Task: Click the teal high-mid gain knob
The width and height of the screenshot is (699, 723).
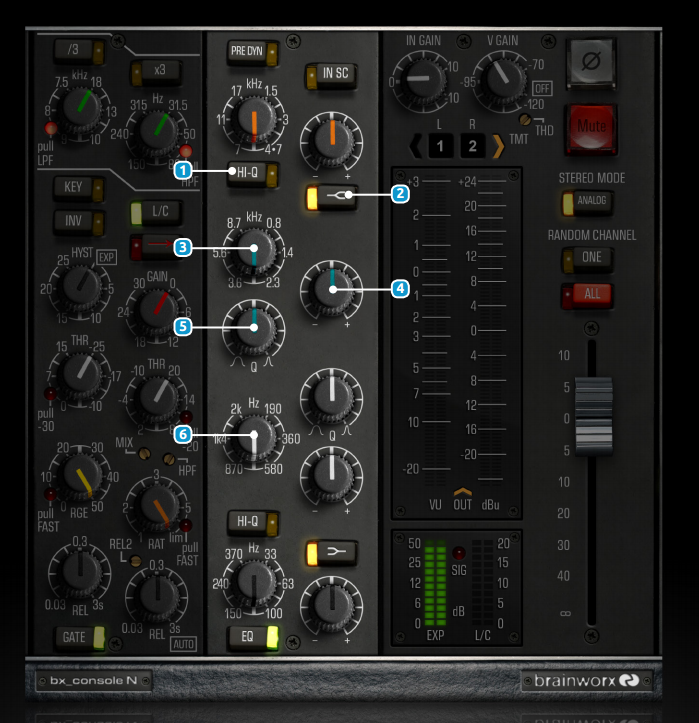Action: [332, 290]
